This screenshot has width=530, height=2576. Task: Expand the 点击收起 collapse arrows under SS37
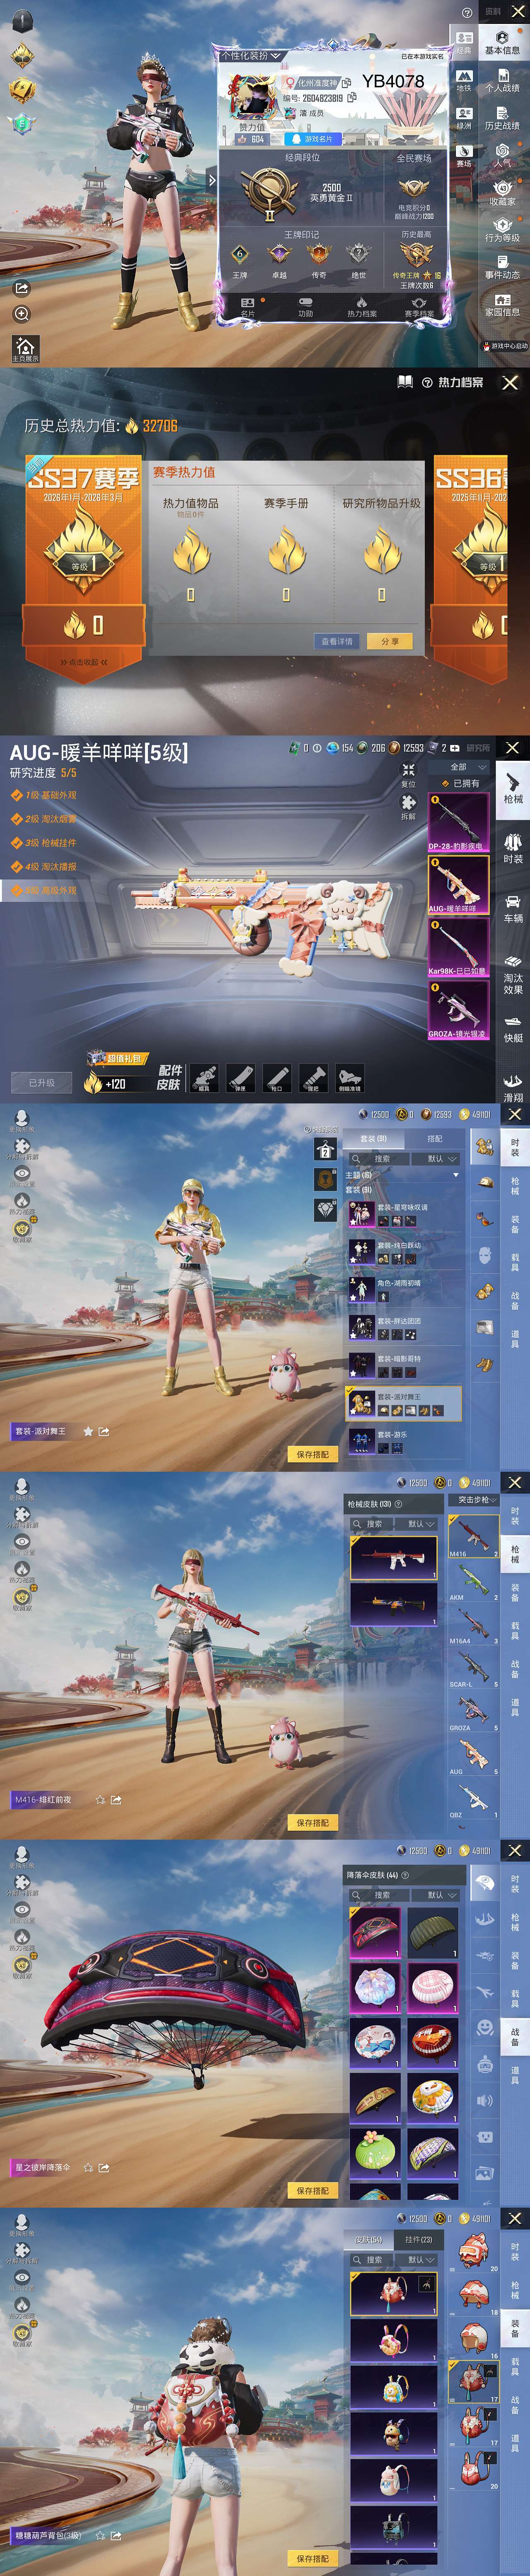coord(84,662)
